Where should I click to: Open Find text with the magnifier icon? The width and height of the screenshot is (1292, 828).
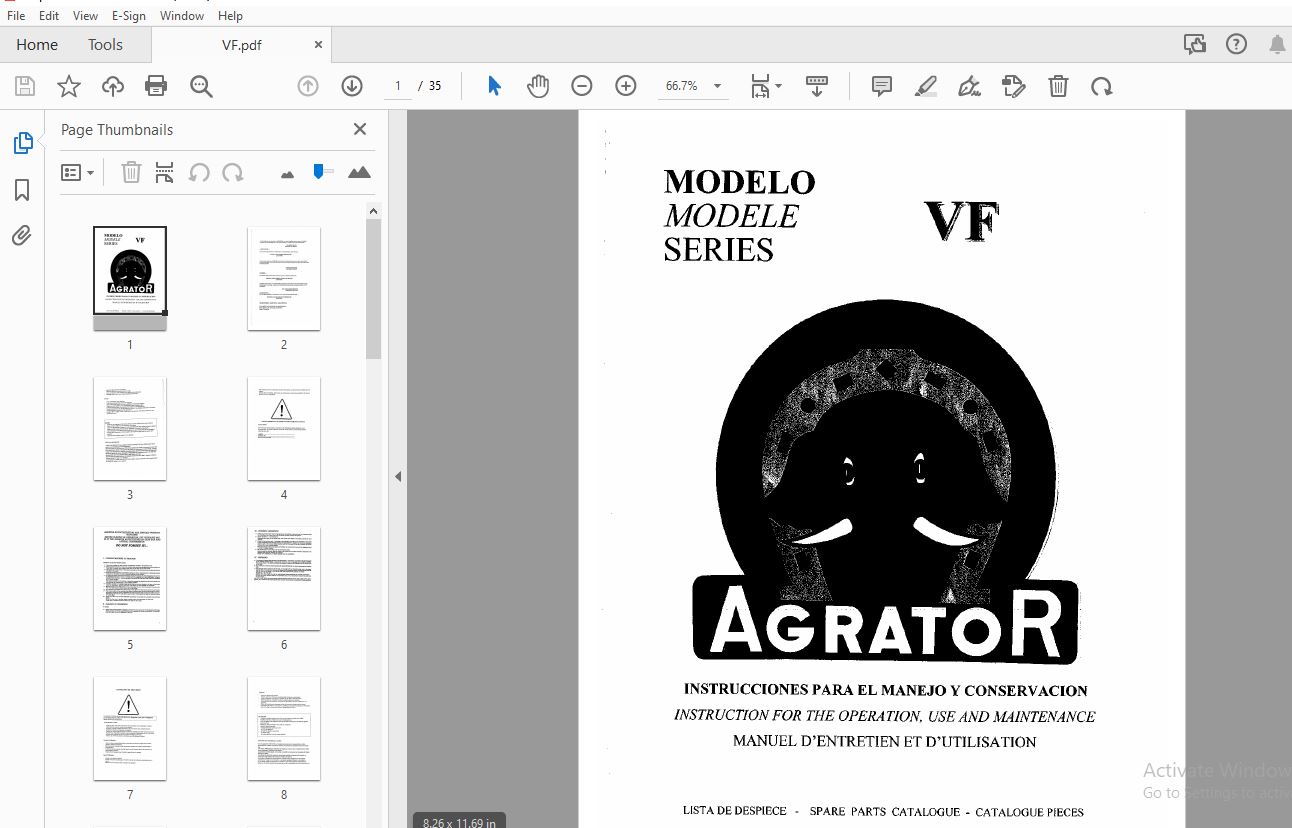point(201,86)
